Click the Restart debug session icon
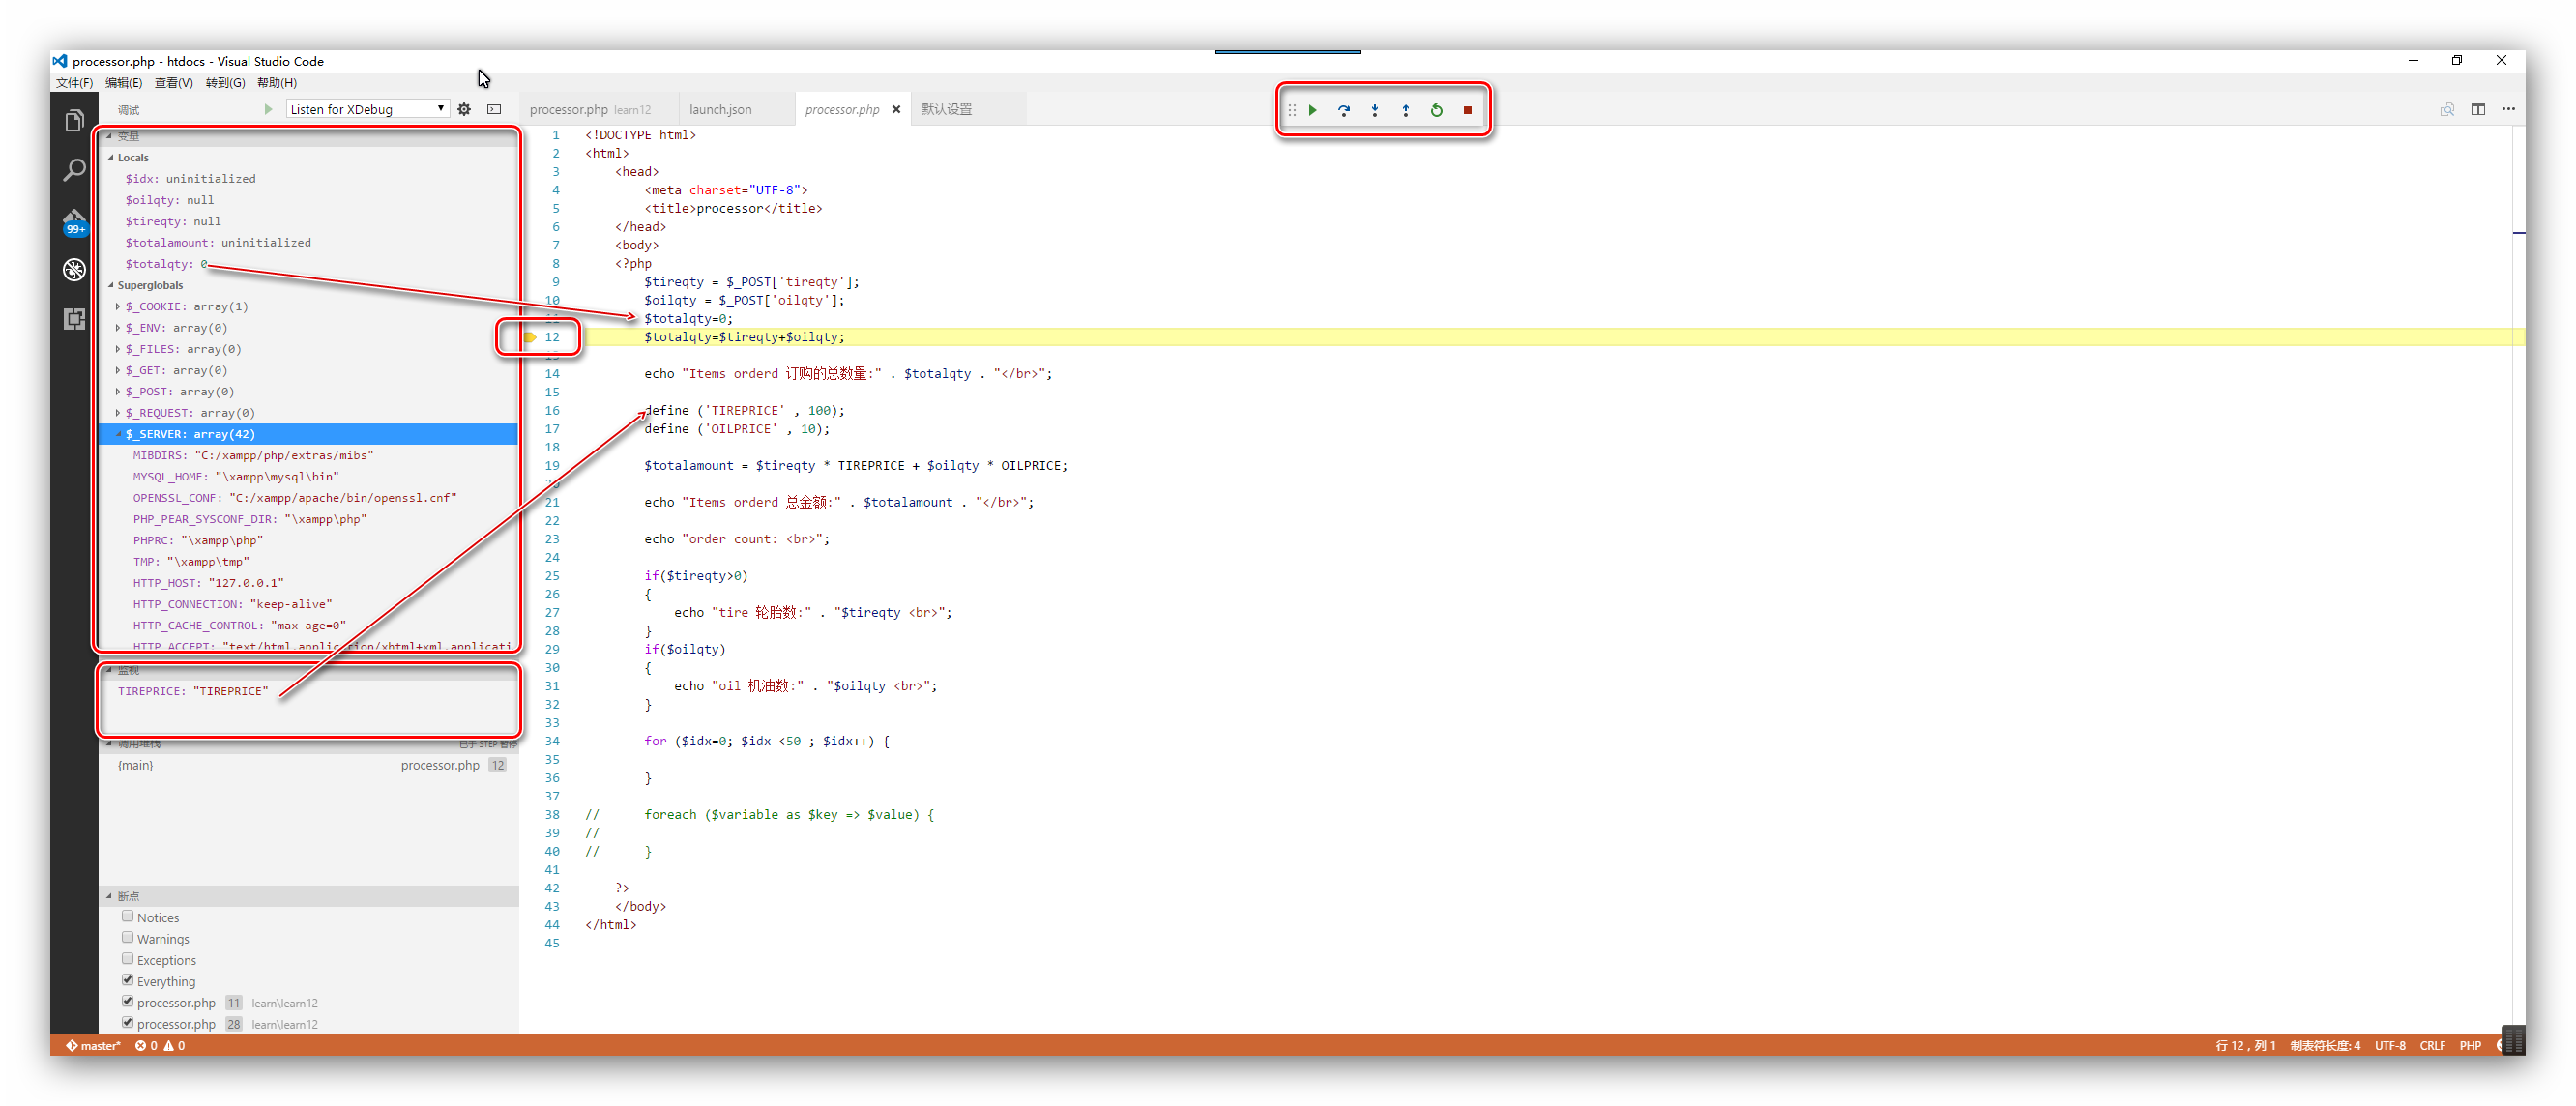Viewport: 2576px width, 1106px height. (x=1436, y=110)
